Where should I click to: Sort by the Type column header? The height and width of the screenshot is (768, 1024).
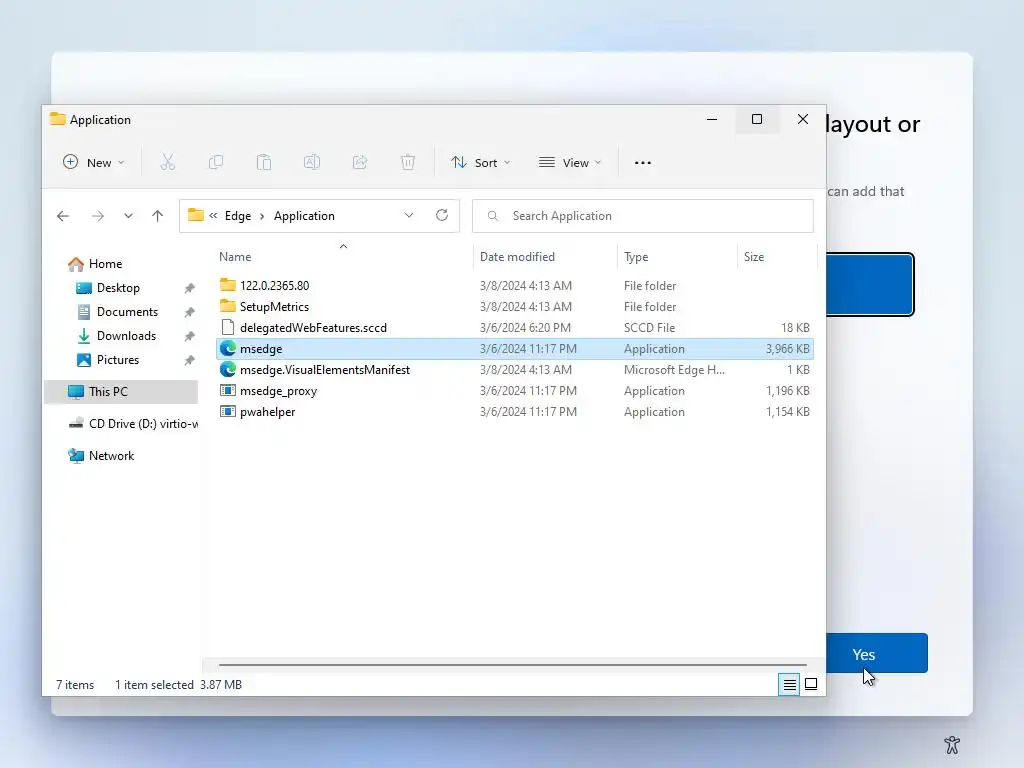(677, 257)
